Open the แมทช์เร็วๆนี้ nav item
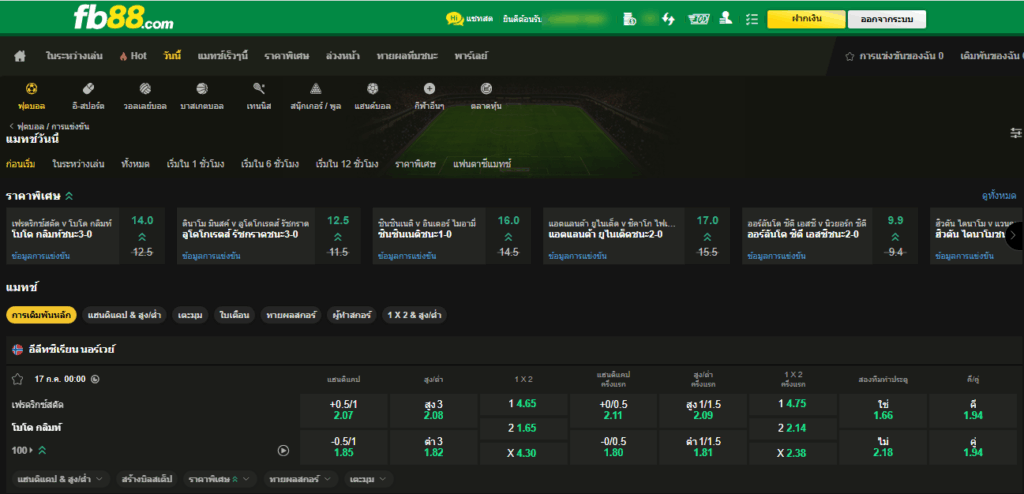Viewport: 1024px width, 494px height. coord(223,56)
